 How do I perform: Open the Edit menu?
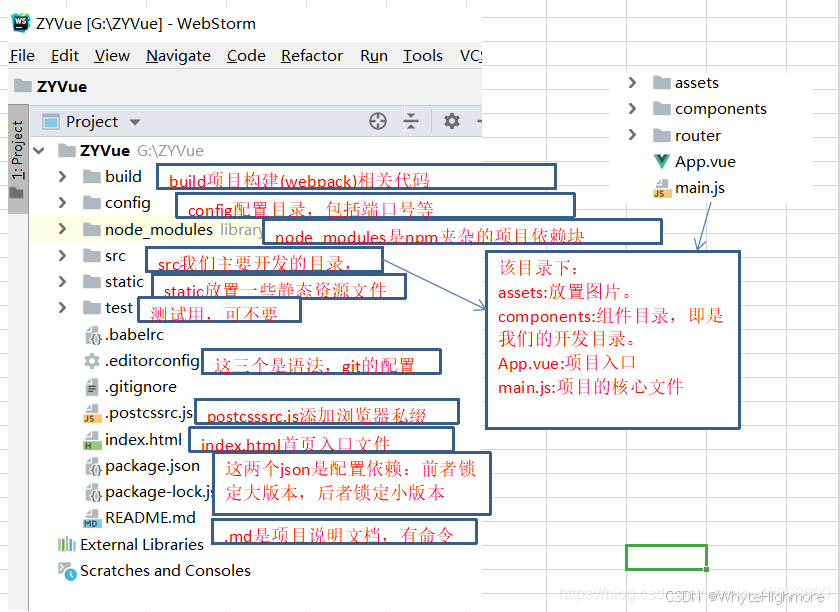pos(65,56)
